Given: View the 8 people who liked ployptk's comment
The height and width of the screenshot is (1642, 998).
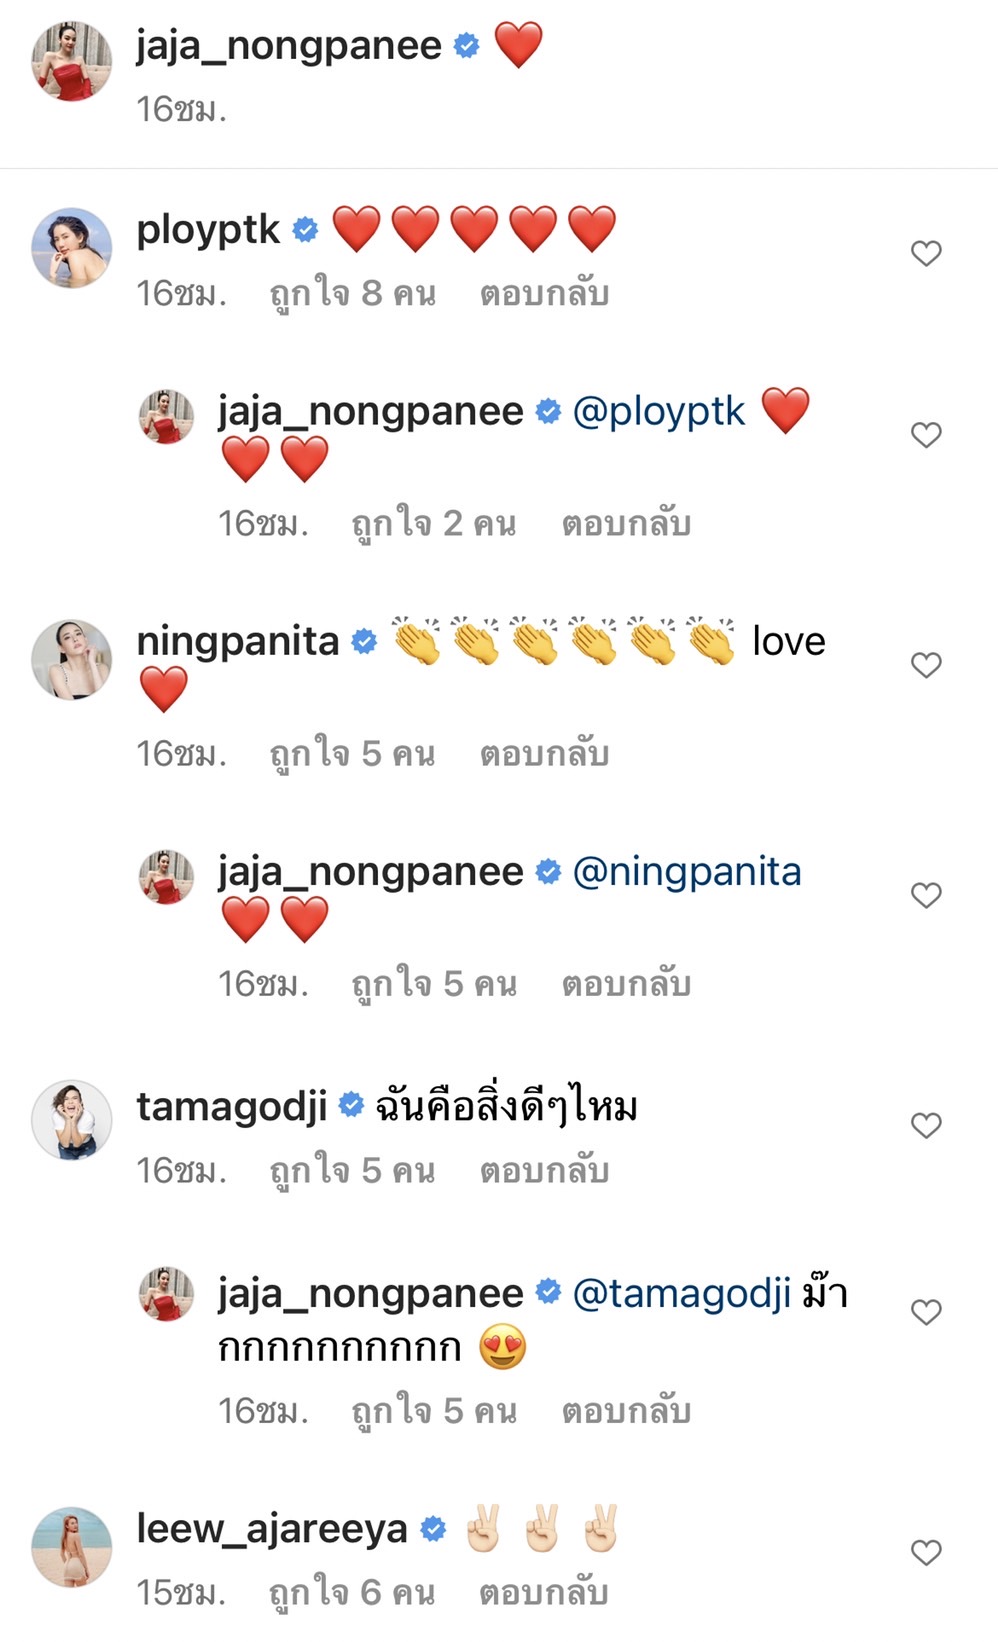Looking at the screenshot, I should tap(349, 293).
